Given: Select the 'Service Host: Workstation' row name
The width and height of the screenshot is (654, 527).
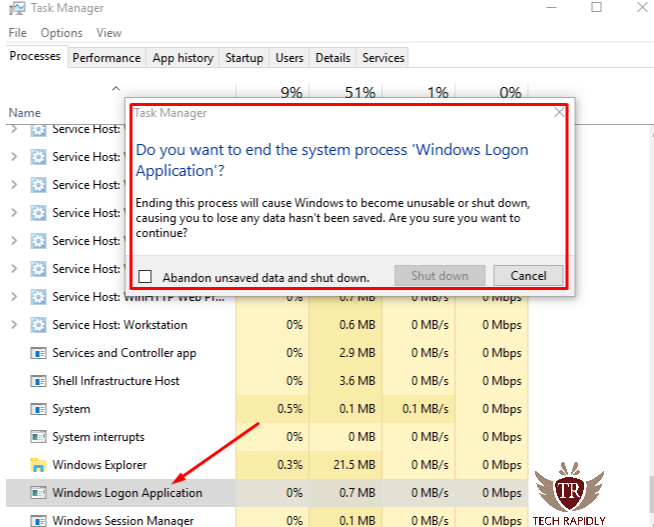Looking at the screenshot, I should pyautogui.click(x=120, y=325).
